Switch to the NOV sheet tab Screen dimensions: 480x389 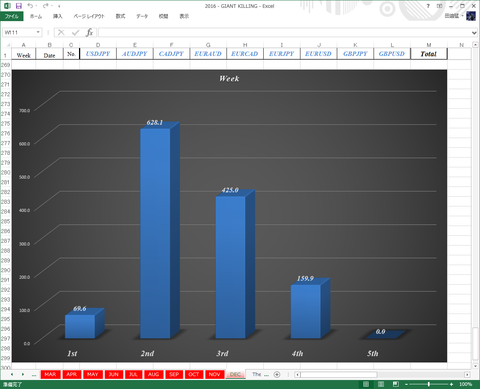coord(214,374)
